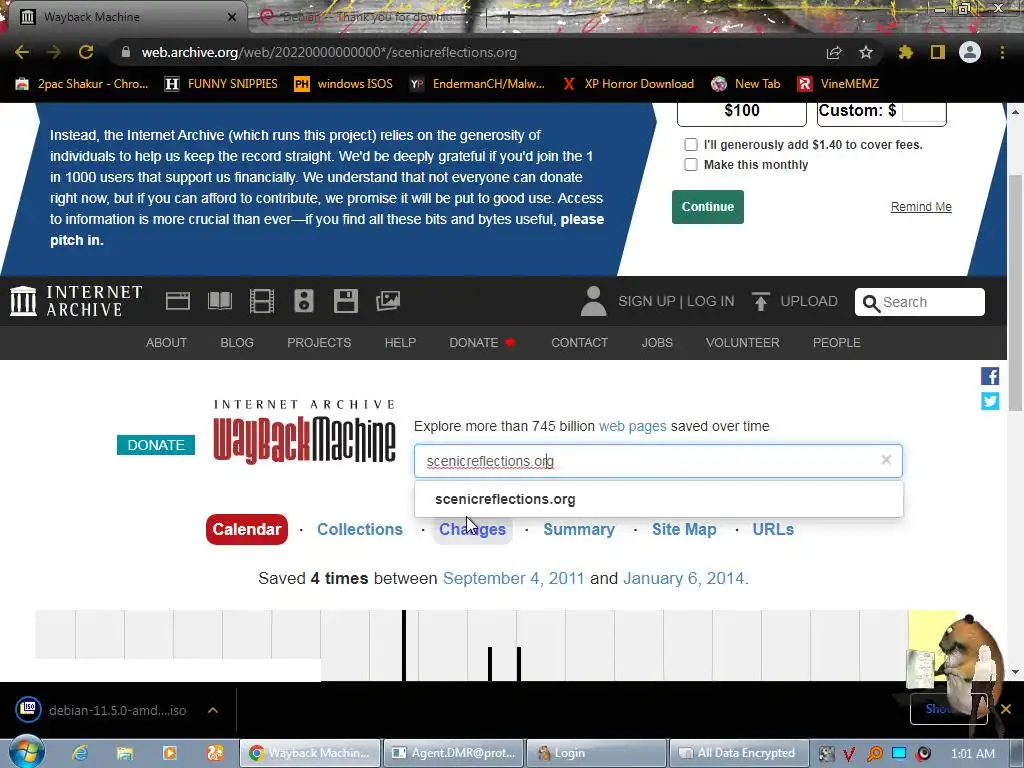Screen dimensions: 1024x768
Task: Click the Custom donation amount field
Action: [923, 110]
